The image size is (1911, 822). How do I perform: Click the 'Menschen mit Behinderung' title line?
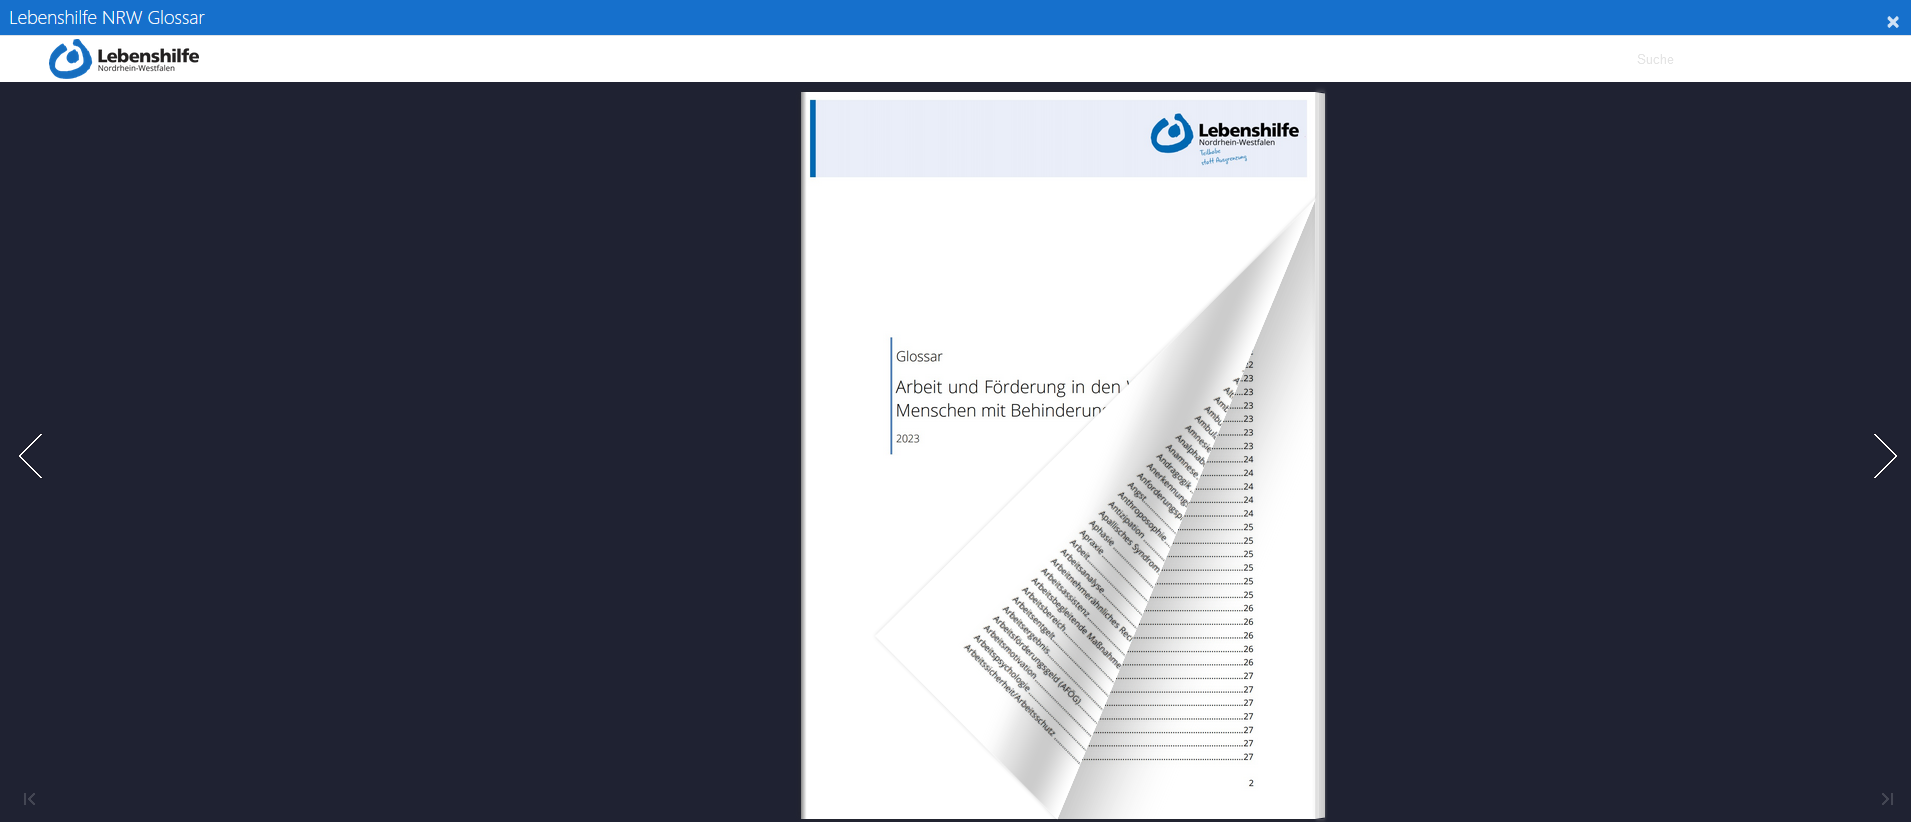998,411
